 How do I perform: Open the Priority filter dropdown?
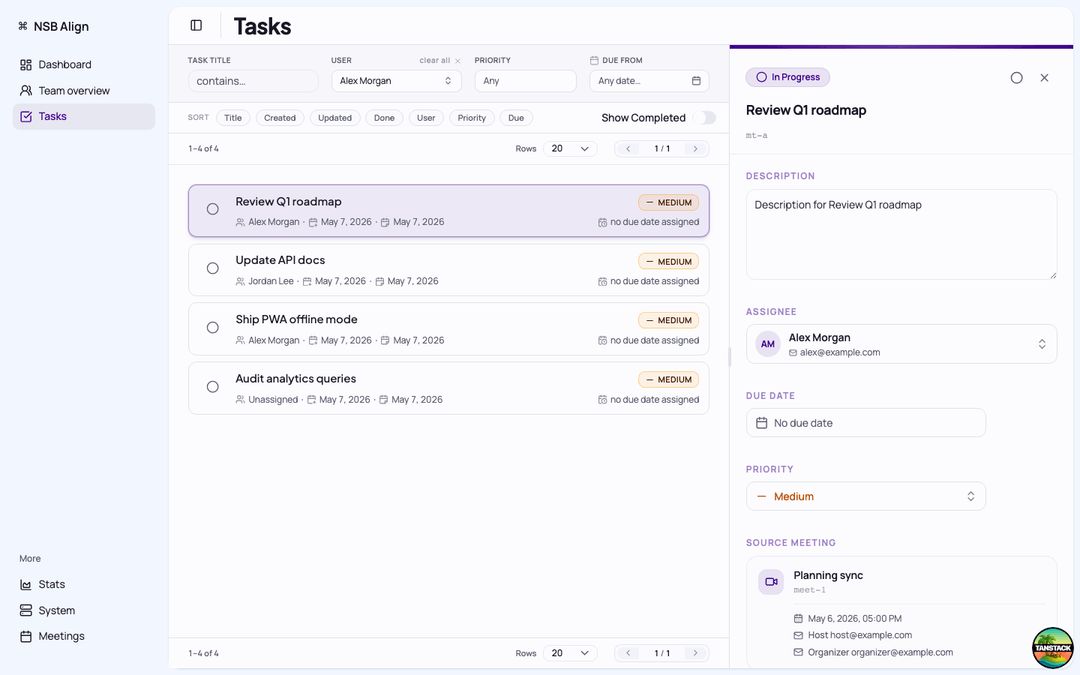pos(526,81)
